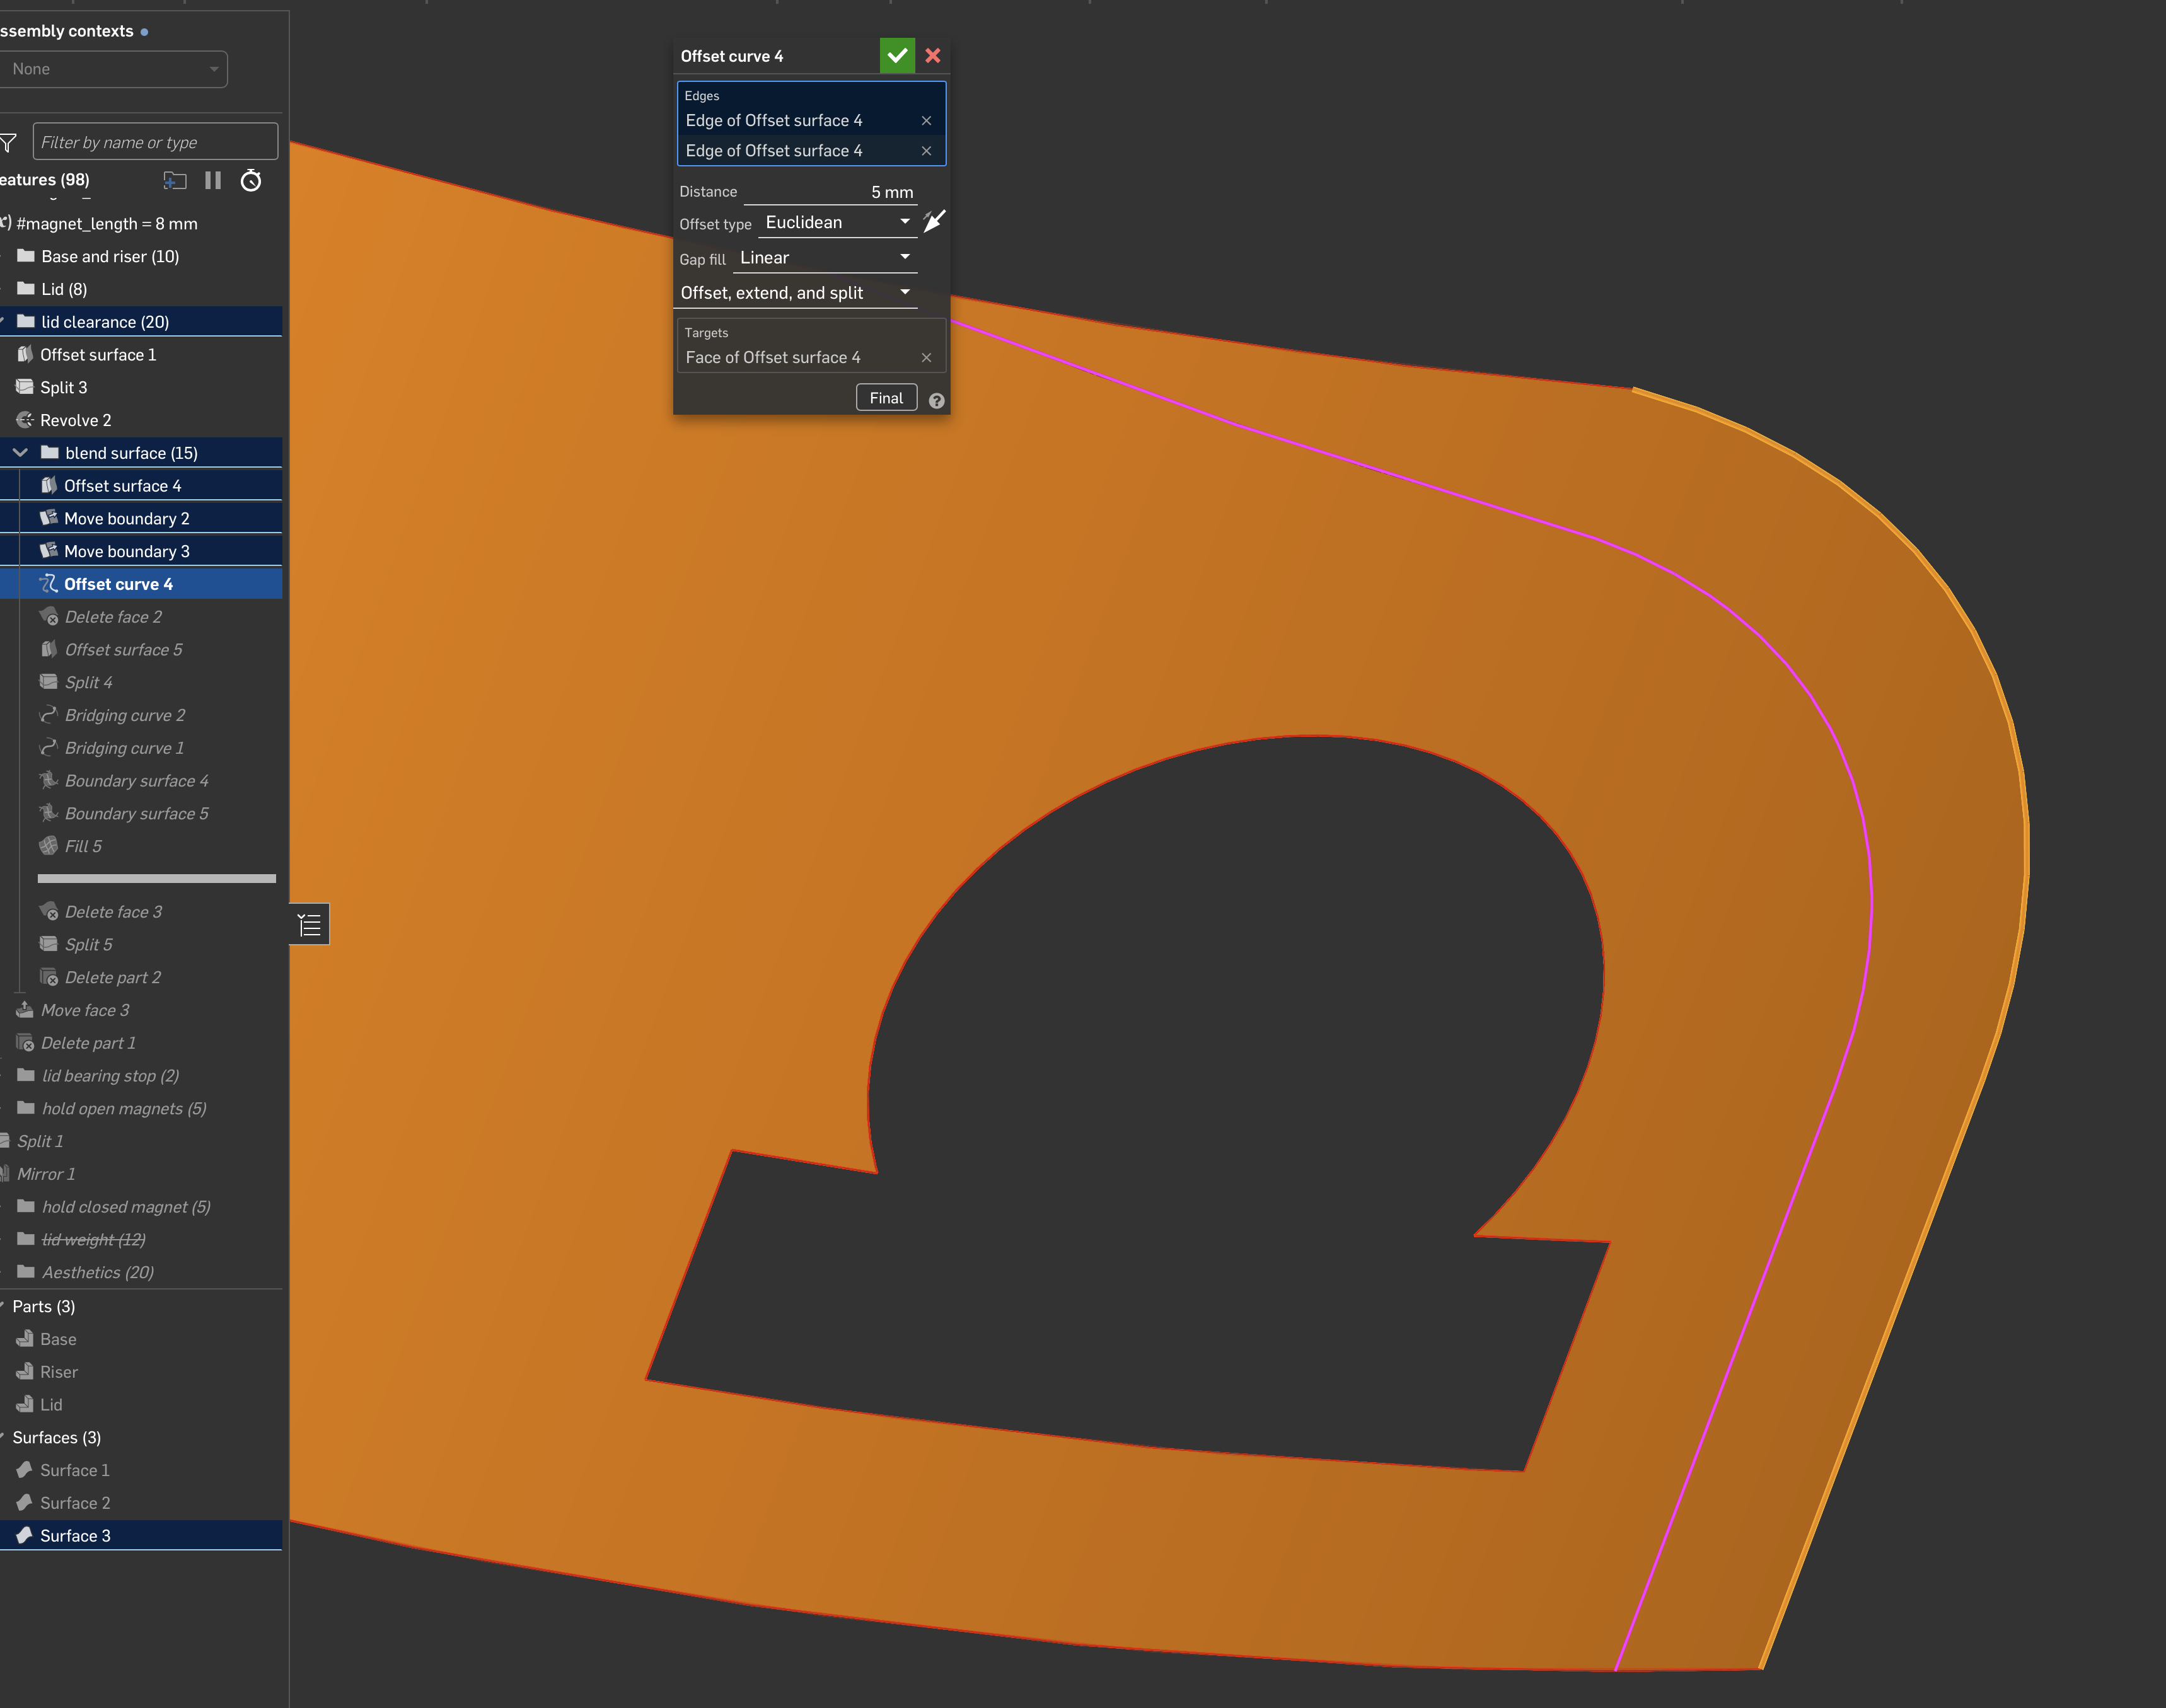Click the add folder icon in Features header
The width and height of the screenshot is (2166, 1708).
175,180
